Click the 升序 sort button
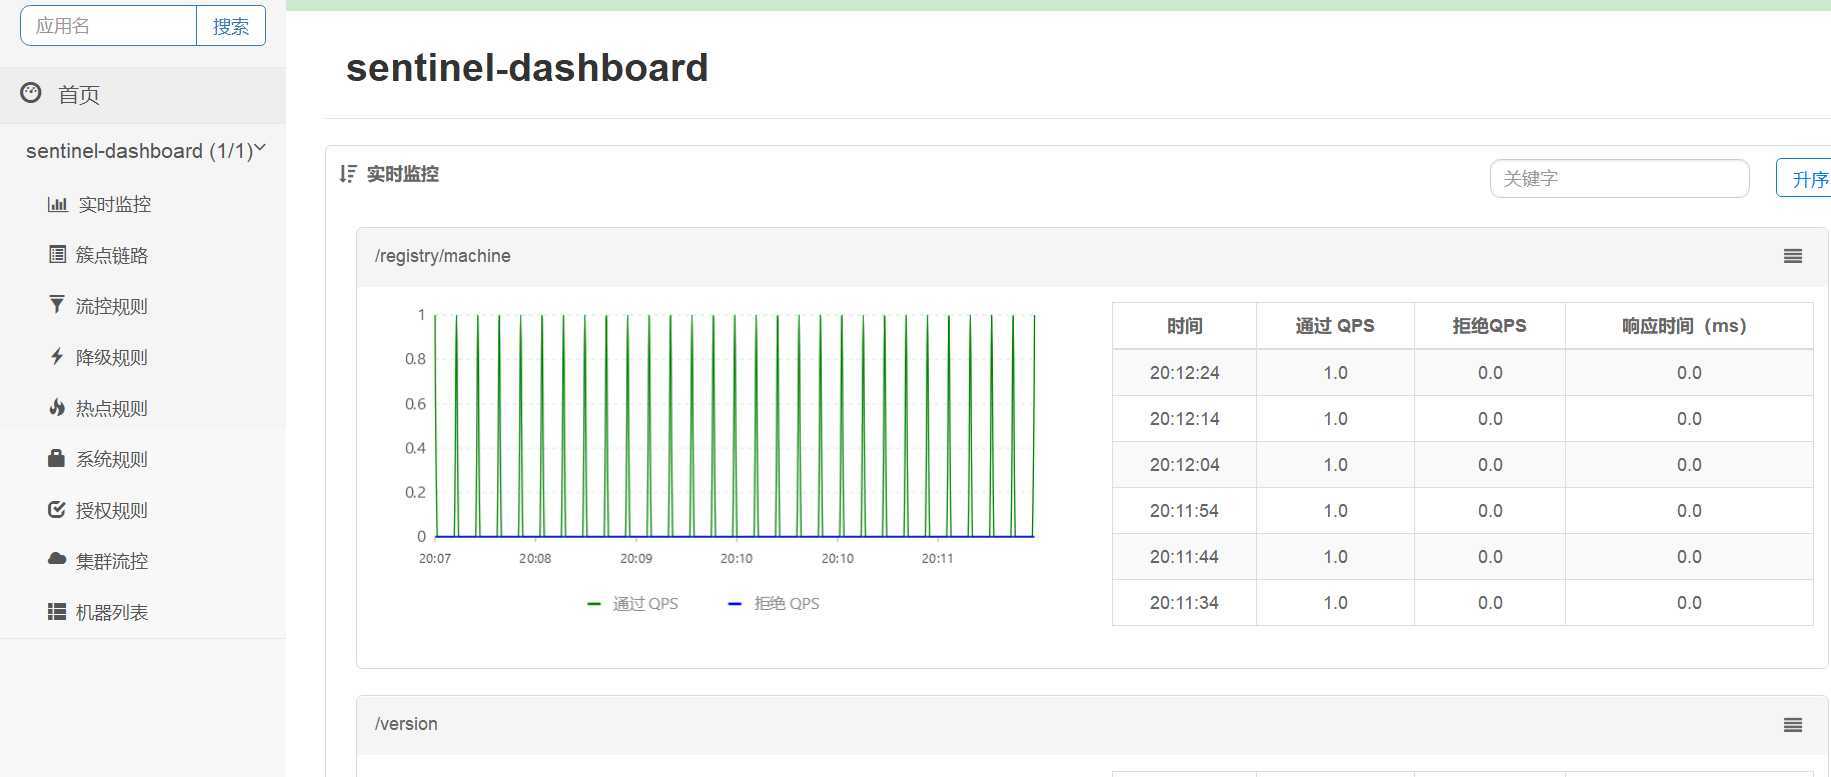 pos(1804,179)
